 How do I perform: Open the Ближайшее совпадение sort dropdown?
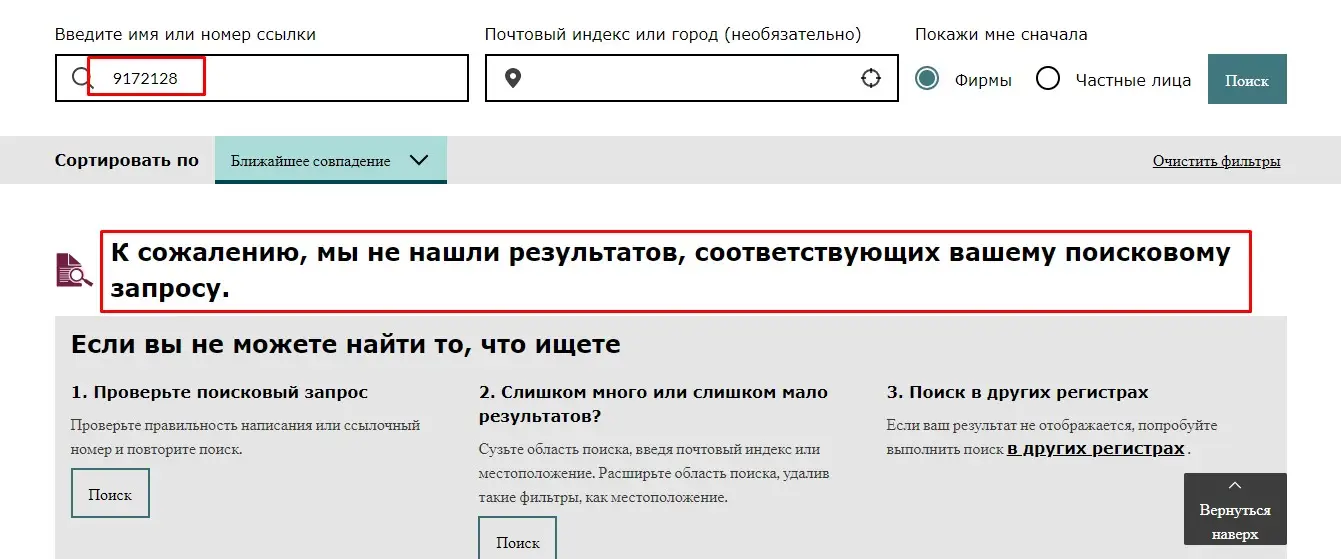coord(331,160)
